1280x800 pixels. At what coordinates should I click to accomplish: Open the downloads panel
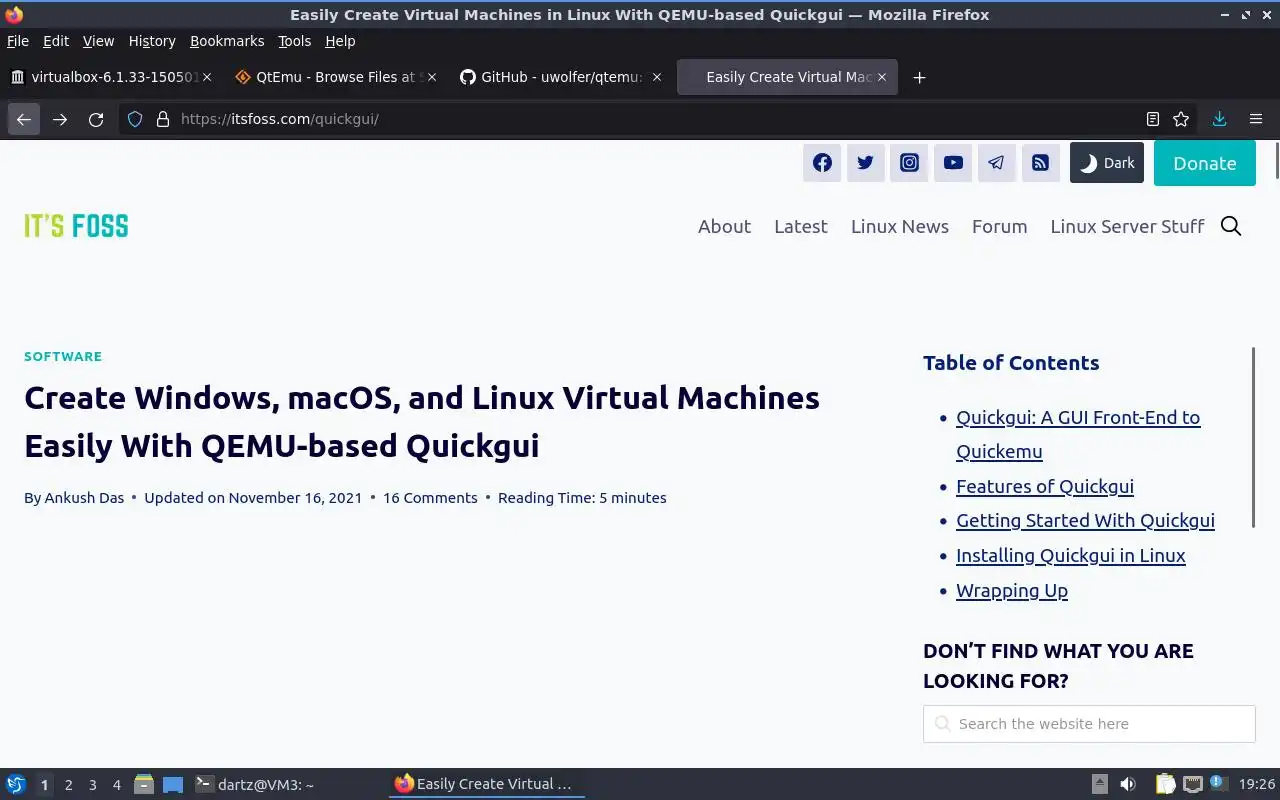point(1219,119)
